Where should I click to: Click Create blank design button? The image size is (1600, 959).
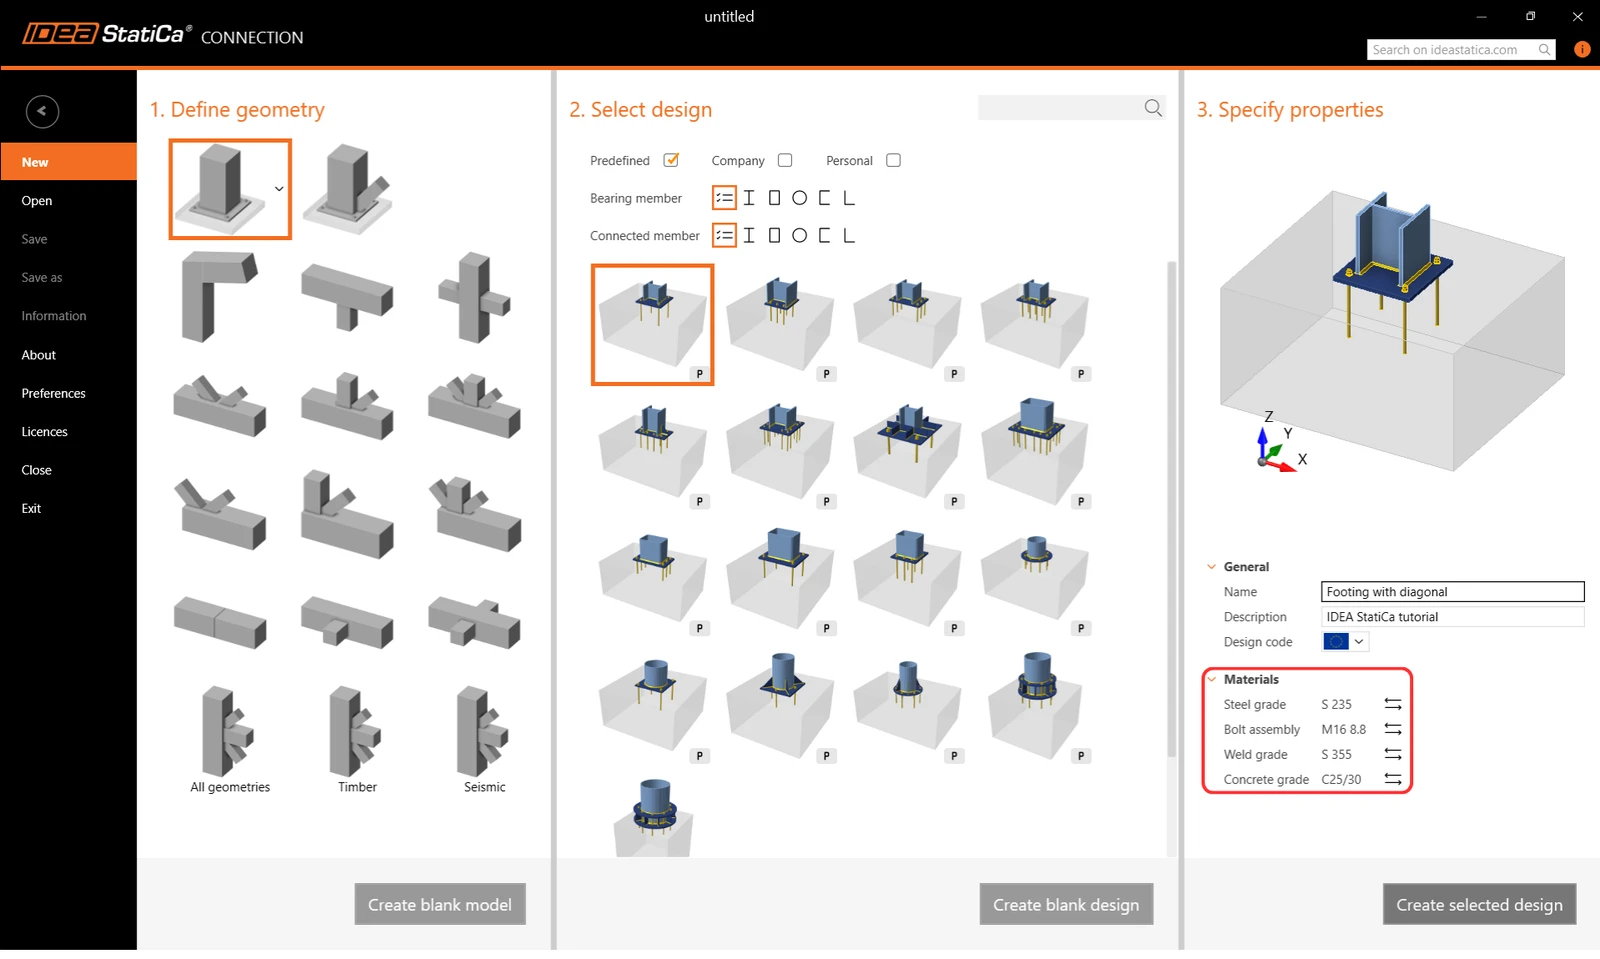pyautogui.click(x=1066, y=904)
